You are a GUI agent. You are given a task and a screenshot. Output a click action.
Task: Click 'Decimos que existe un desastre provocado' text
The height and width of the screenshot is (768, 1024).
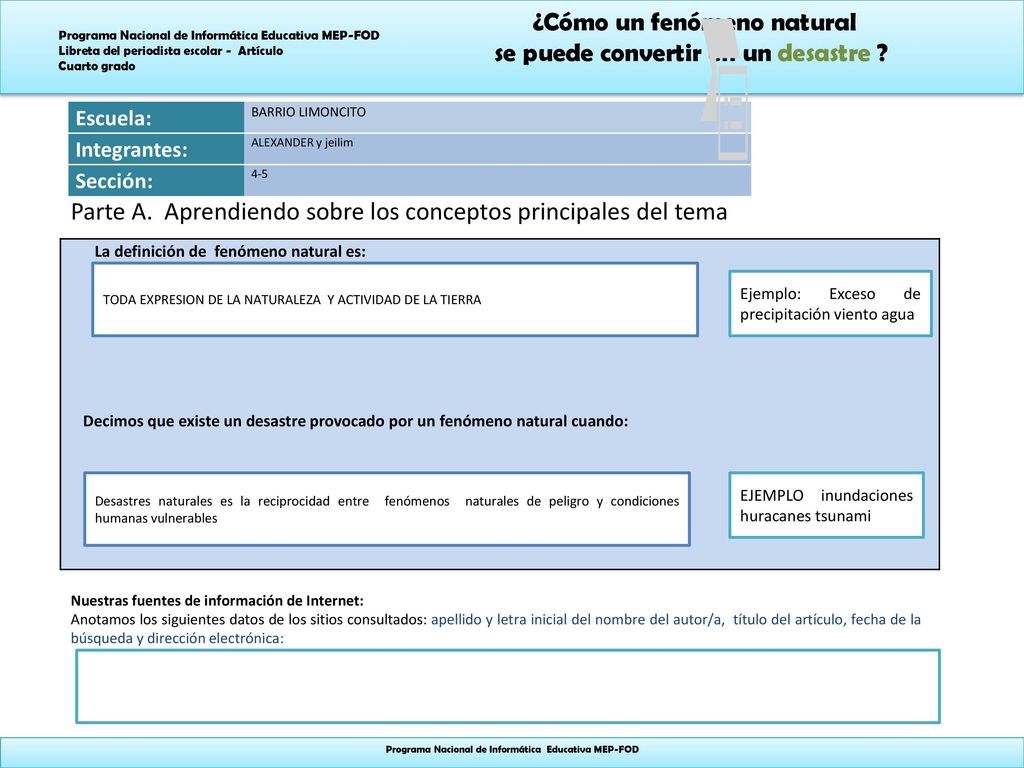(x=355, y=421)
